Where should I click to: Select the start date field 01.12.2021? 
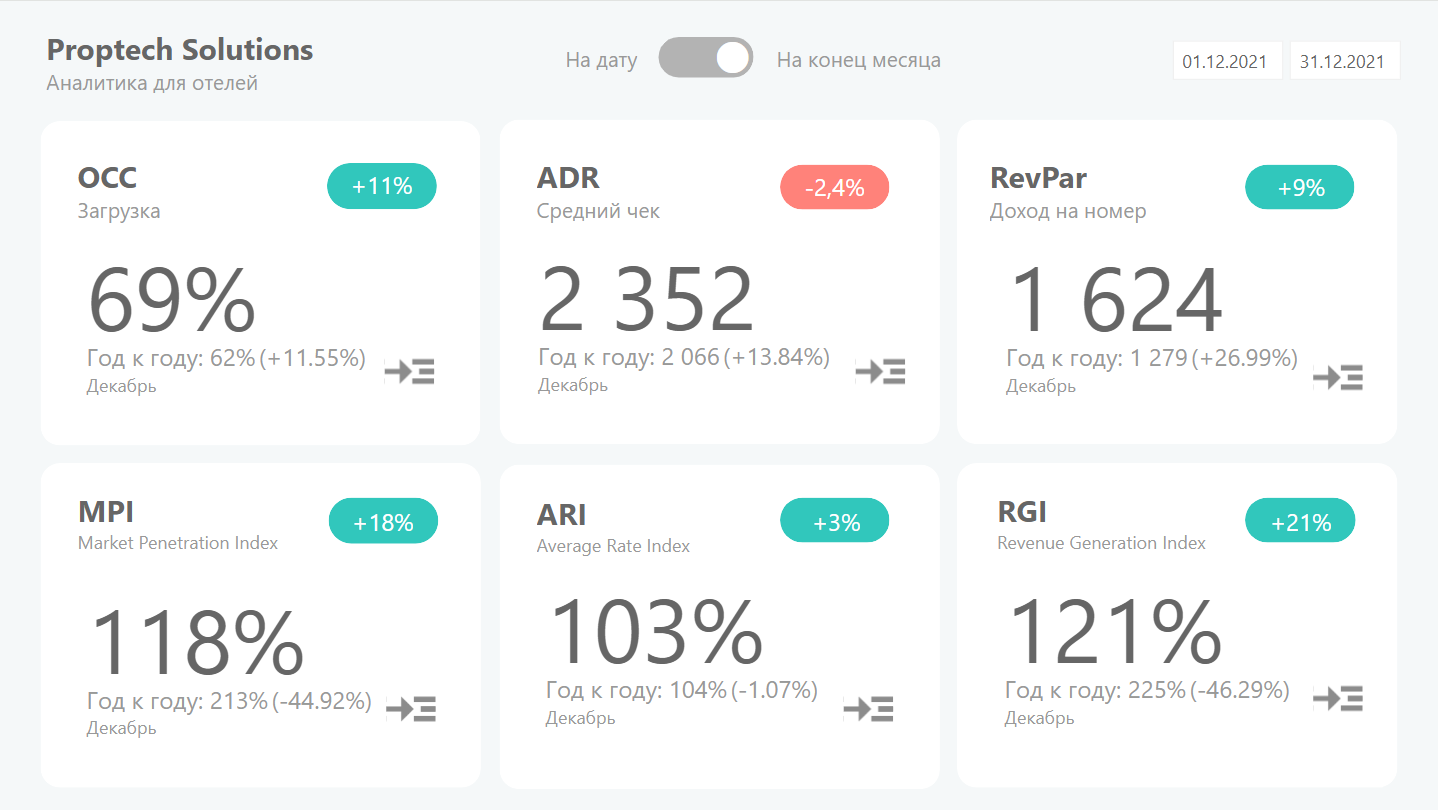pos(1227,61)
